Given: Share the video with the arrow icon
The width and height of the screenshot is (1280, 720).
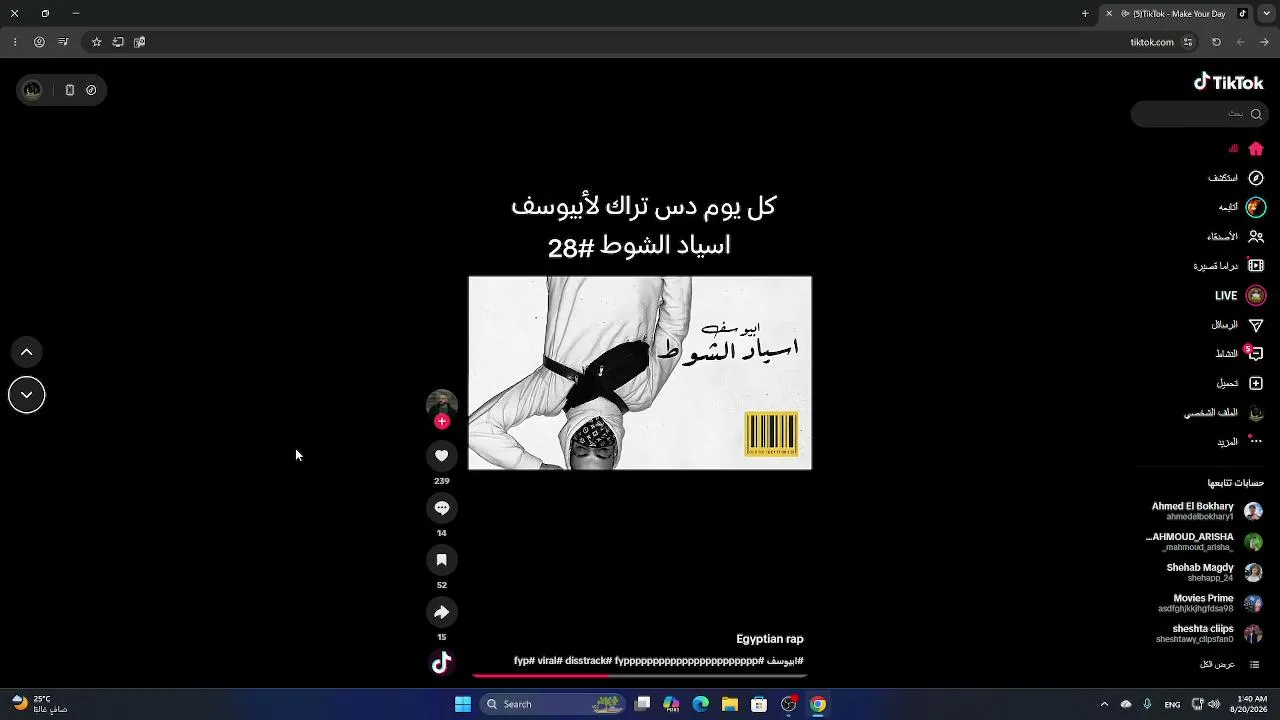Looking at the screenshot, I should 441,612.
